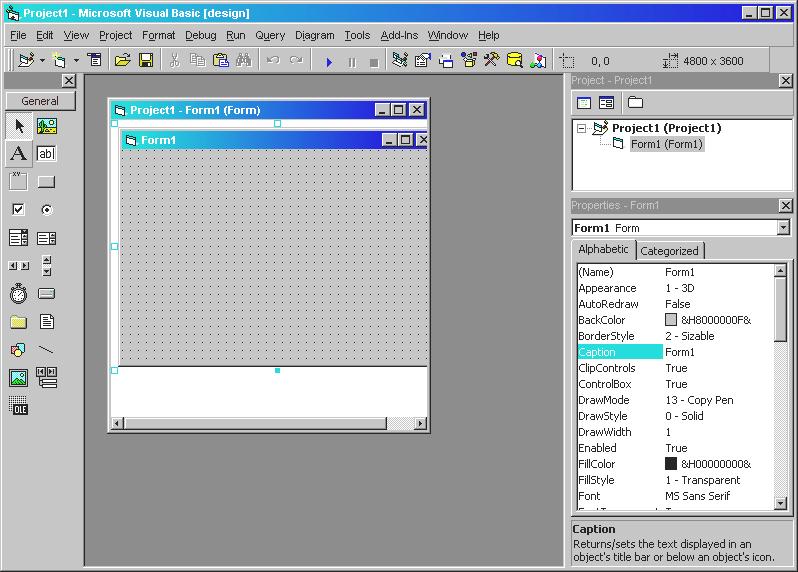Image resolution: width=798 pixels, height=572 pixels.
Task: Open the Object Browser toolbar icon
Action: [469, 61]
